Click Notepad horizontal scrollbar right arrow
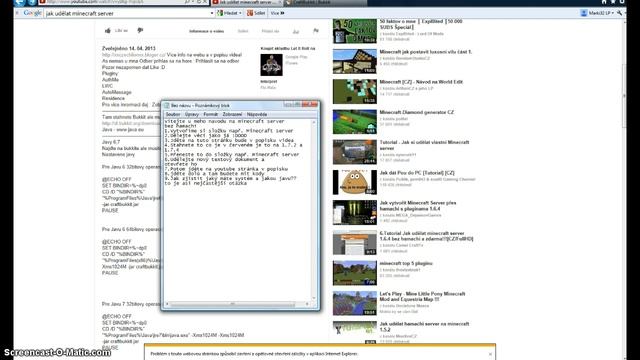Screen dimensions: 640x360 307,304
